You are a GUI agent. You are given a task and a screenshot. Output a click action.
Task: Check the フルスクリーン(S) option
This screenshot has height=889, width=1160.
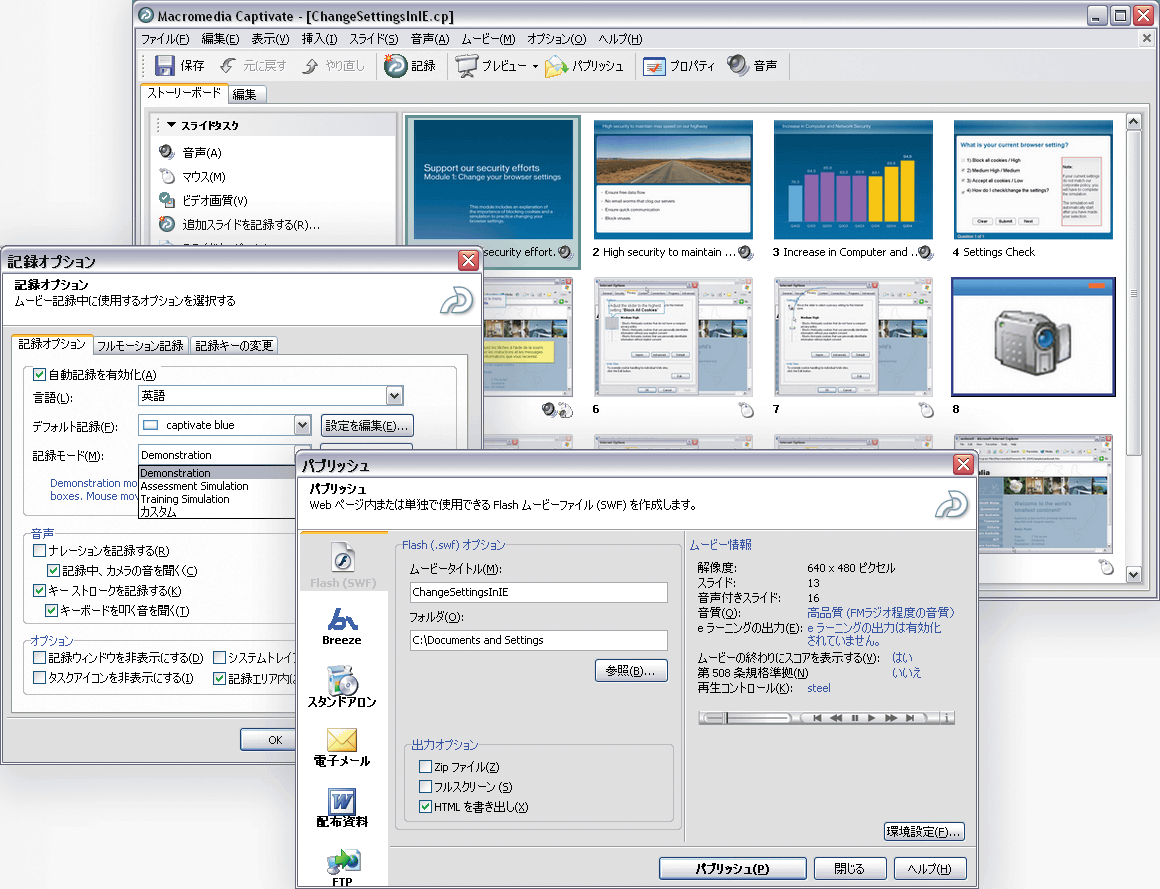[425, 786]
